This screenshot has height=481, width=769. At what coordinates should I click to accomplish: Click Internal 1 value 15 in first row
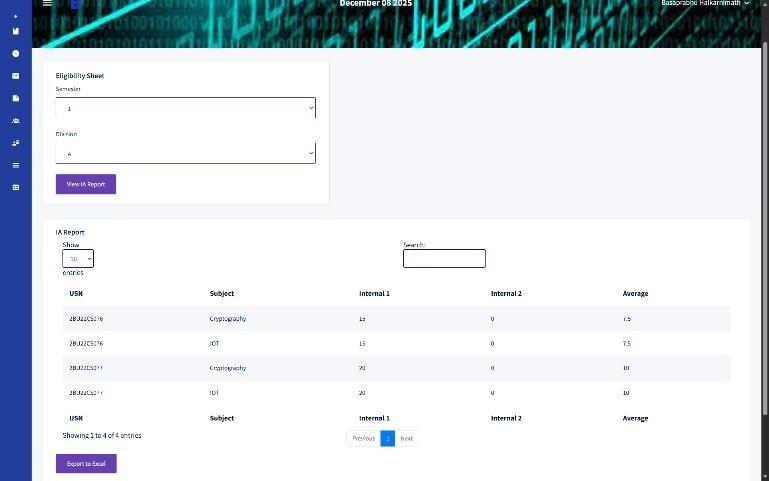click(362, 319)
